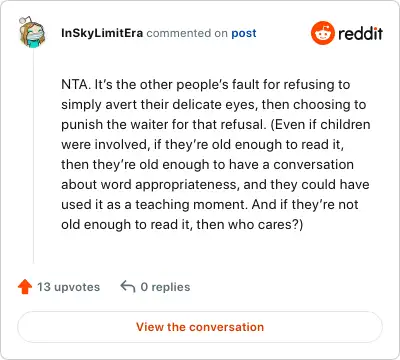Click the "View the conversation" button
The height and width of the screenshot is (360, 400).
click(x=200, y=327)
